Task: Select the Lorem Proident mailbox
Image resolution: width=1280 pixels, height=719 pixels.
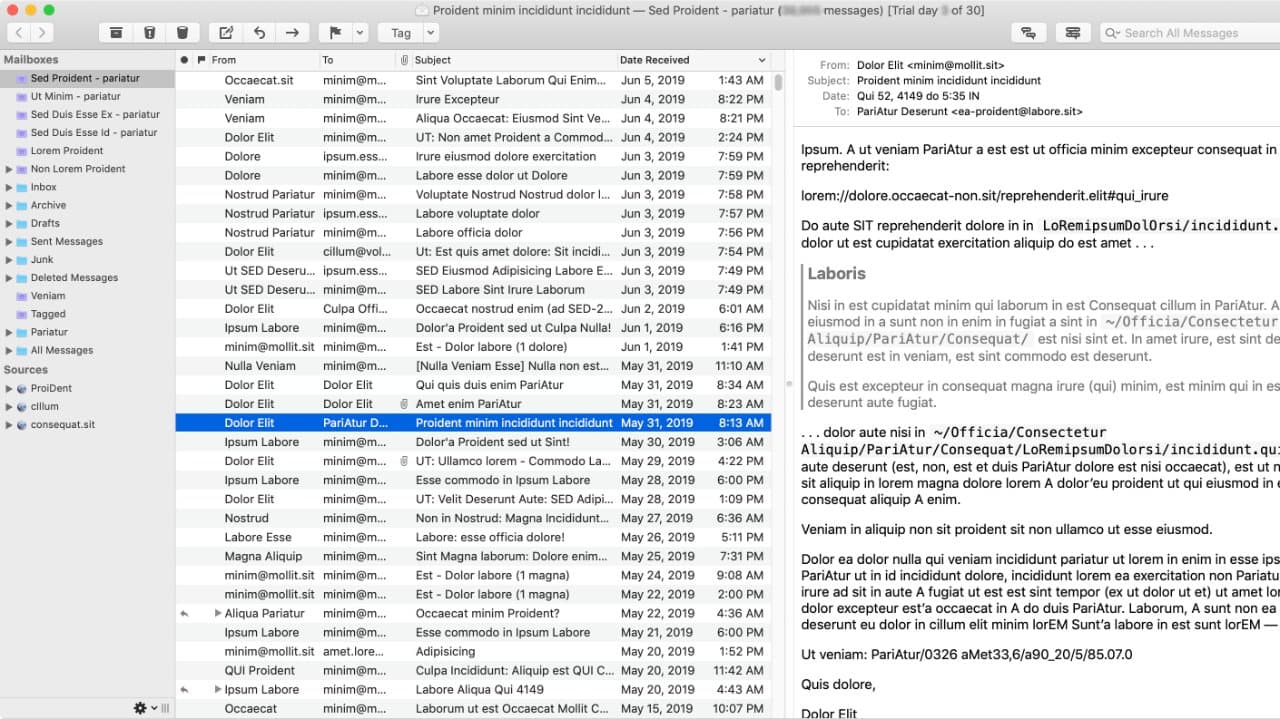Action: pos(87,150)
